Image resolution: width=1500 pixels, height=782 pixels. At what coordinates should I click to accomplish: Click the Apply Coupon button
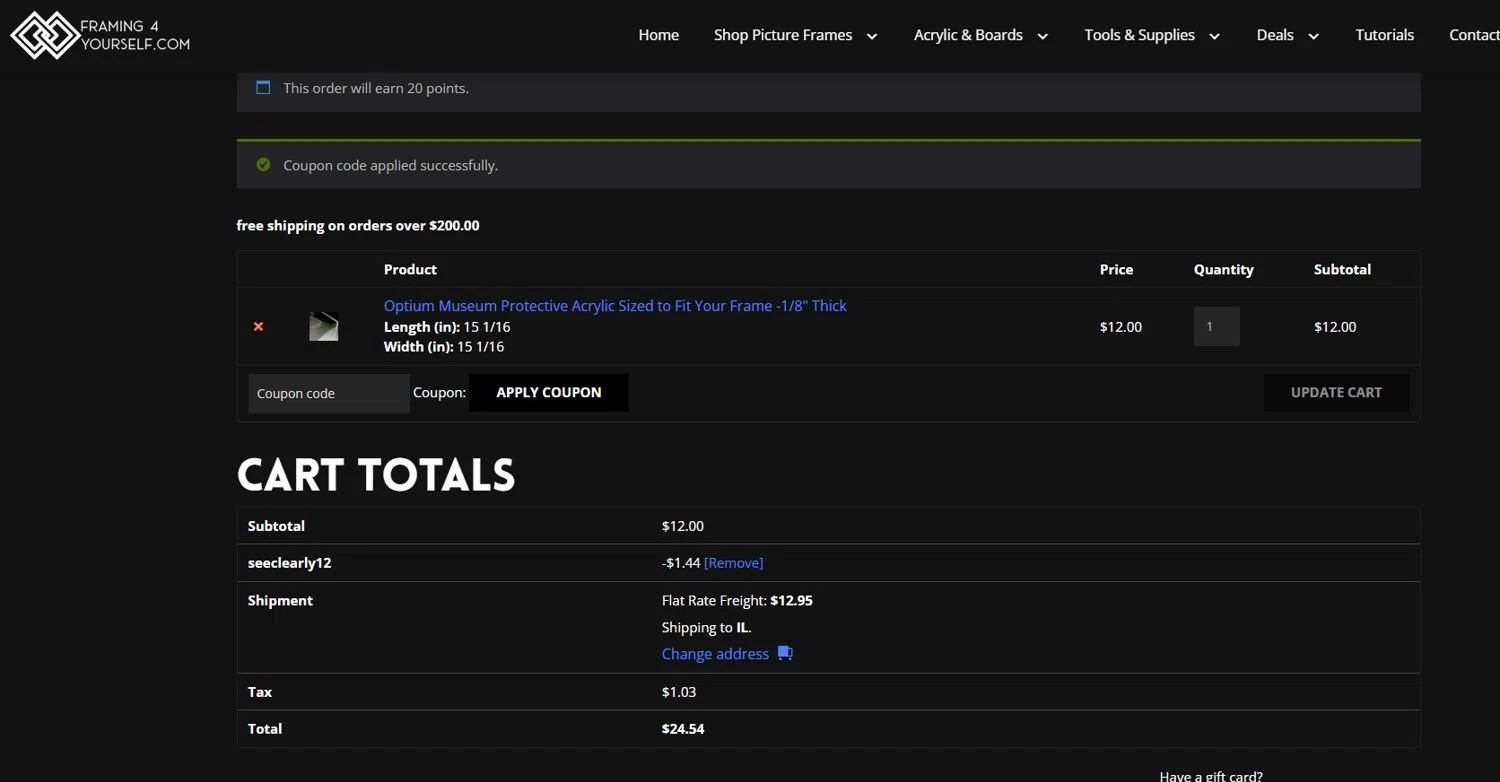click(549, 392)
